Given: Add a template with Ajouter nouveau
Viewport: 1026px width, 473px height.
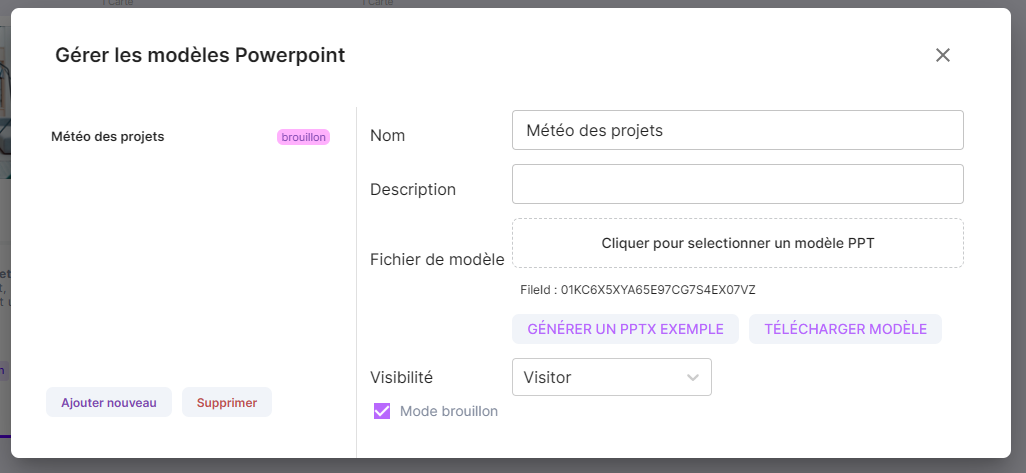Looking at the screenshot, I should point(109,402).
